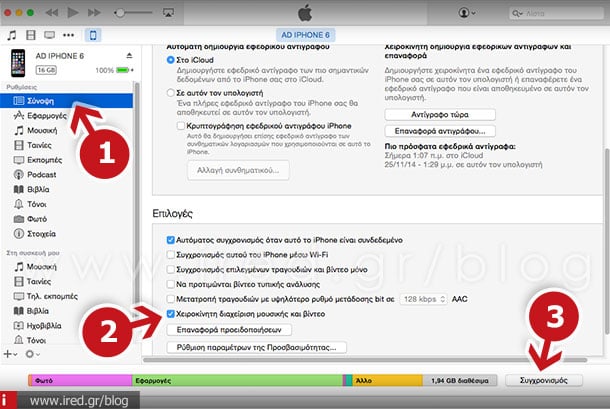Click the main pane vertical scrollbar

pos(607,241)
